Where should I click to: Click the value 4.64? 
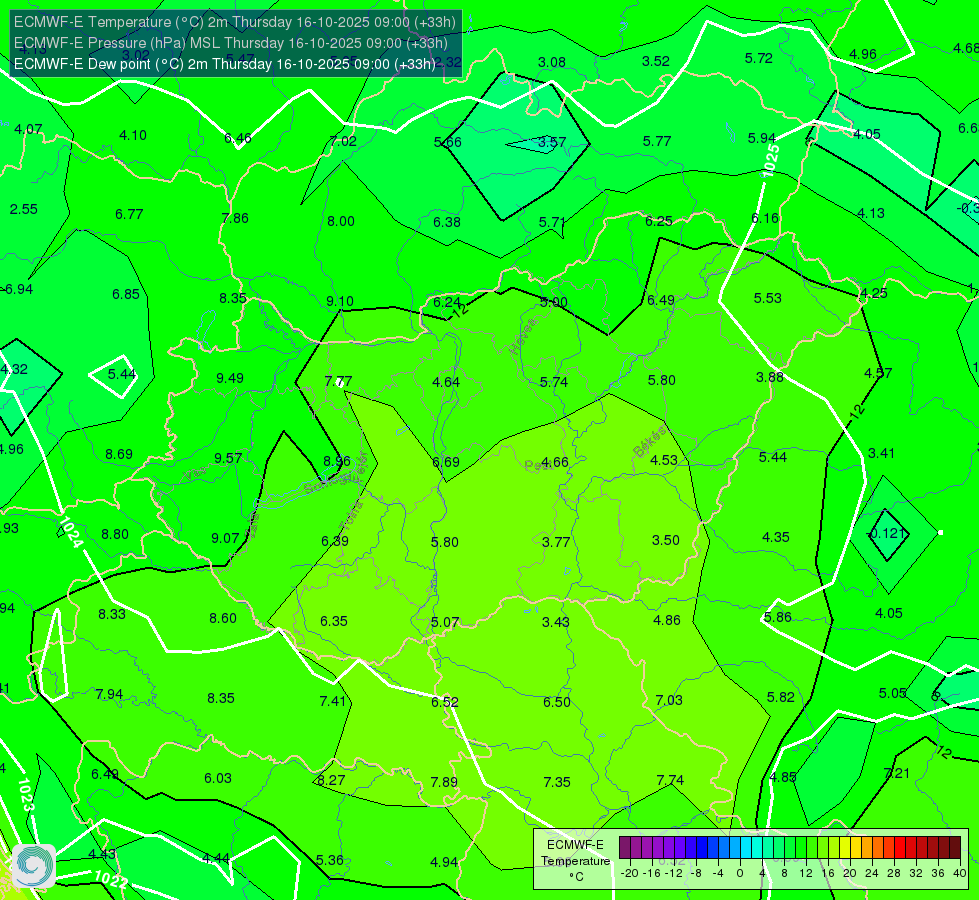(446, 382)
